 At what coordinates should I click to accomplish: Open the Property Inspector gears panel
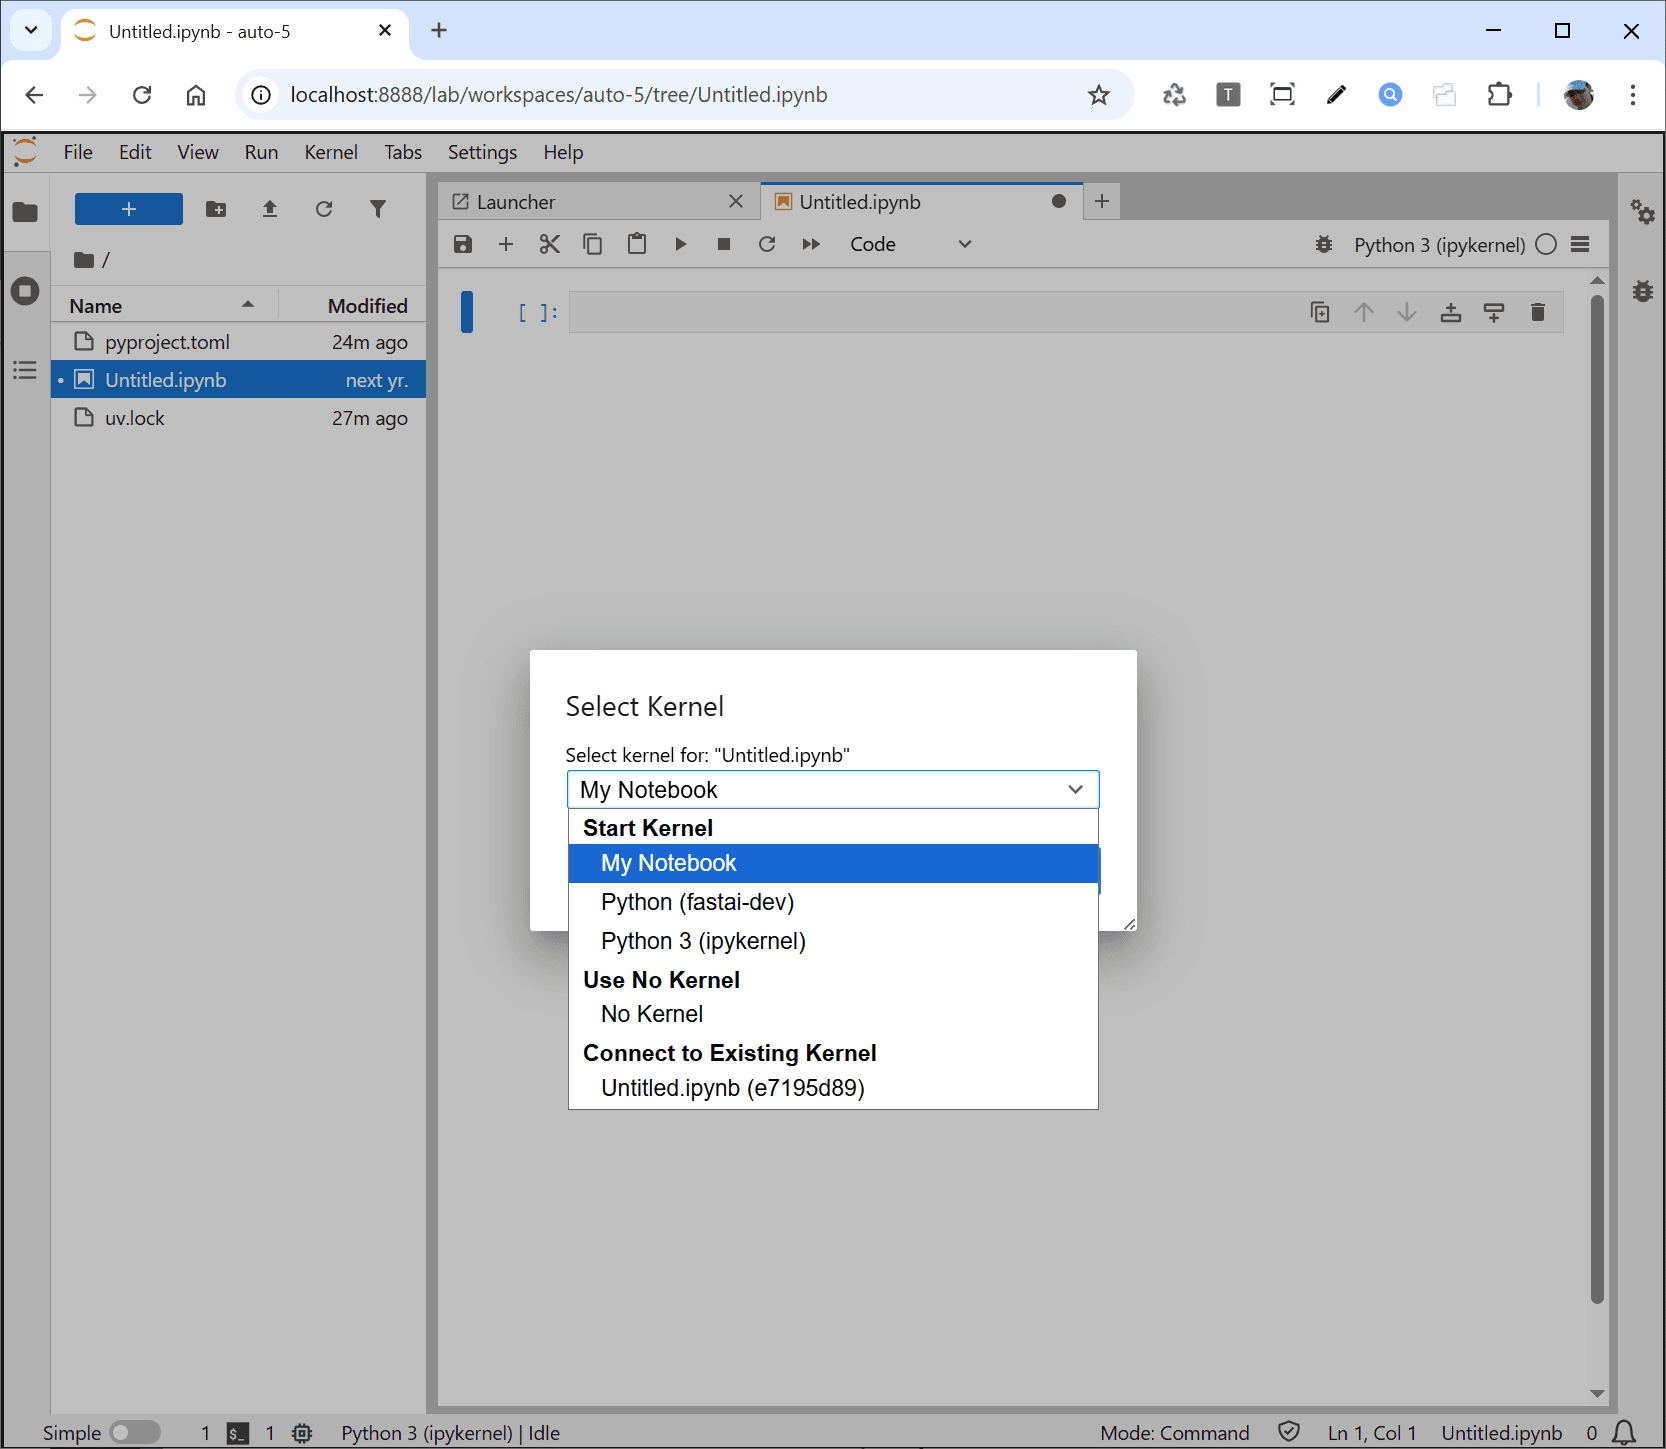[1642, 212]
